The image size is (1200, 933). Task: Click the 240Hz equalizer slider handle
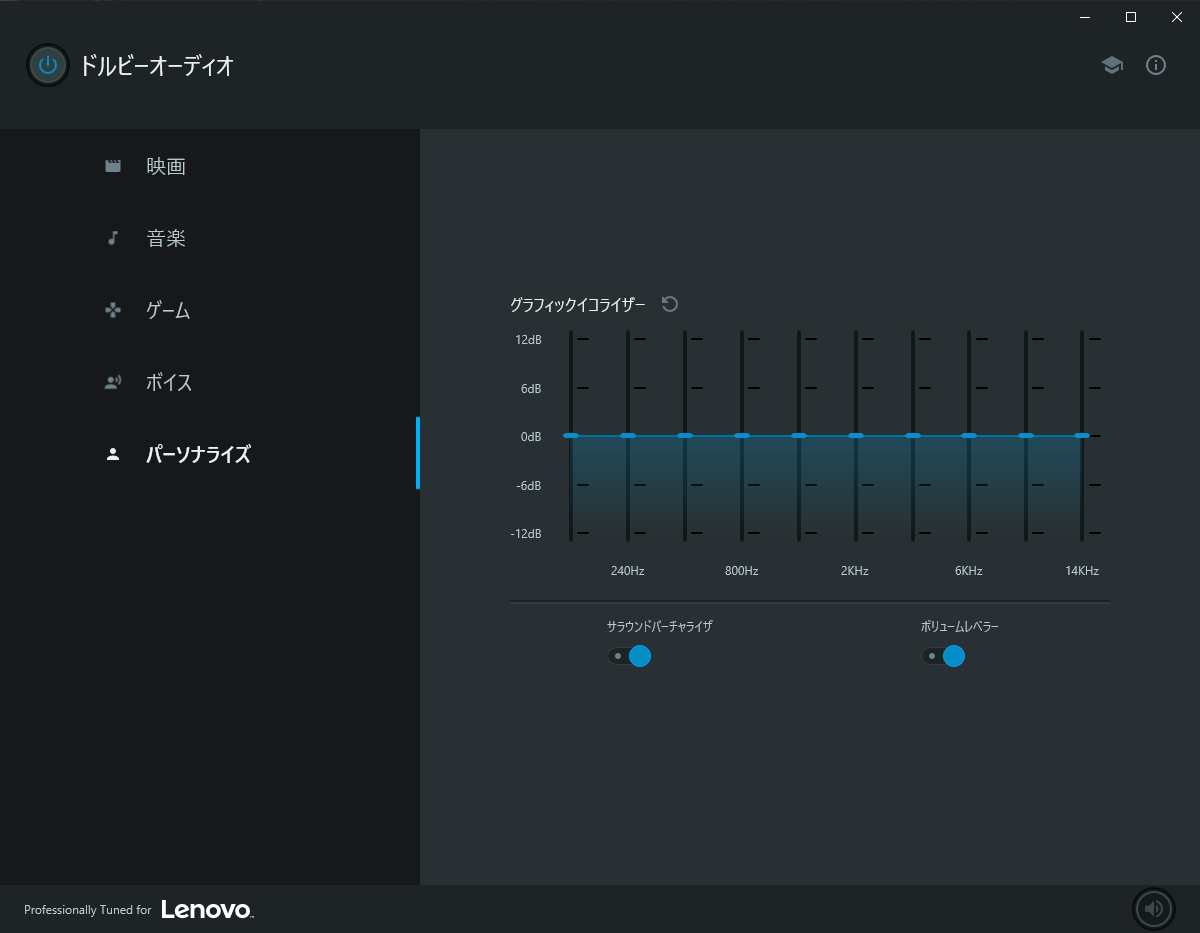(x=628, y=436)
